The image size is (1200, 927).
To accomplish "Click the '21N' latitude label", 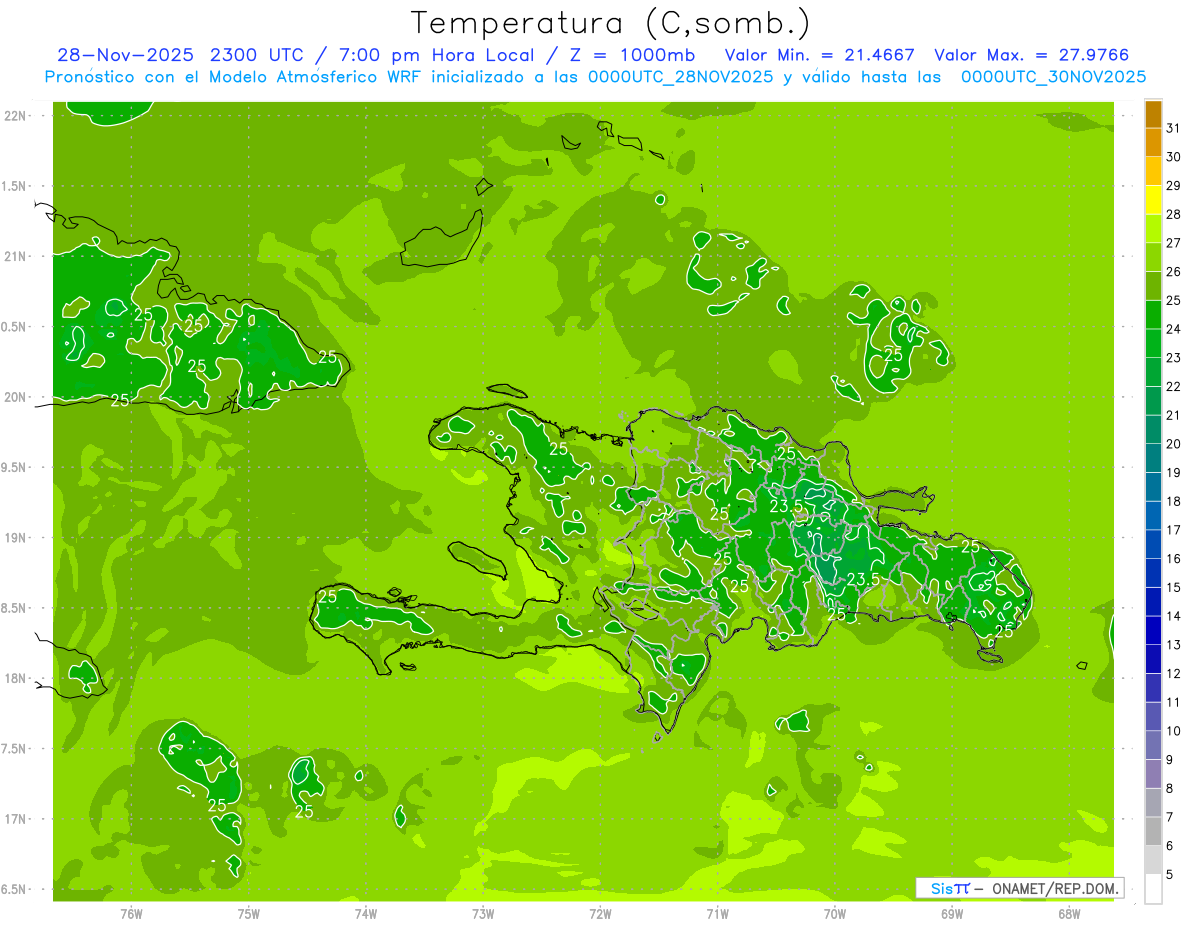I will pyautogui.click(x=15, y=256).
